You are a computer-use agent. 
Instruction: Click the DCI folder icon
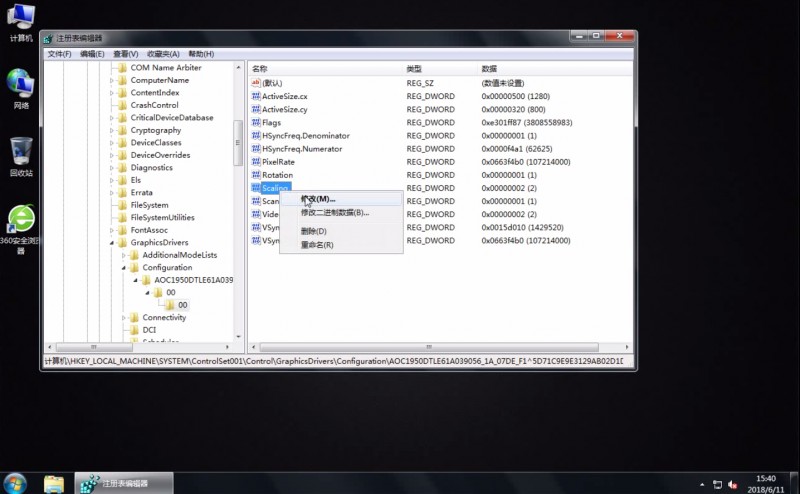click(x=134, y=330)
